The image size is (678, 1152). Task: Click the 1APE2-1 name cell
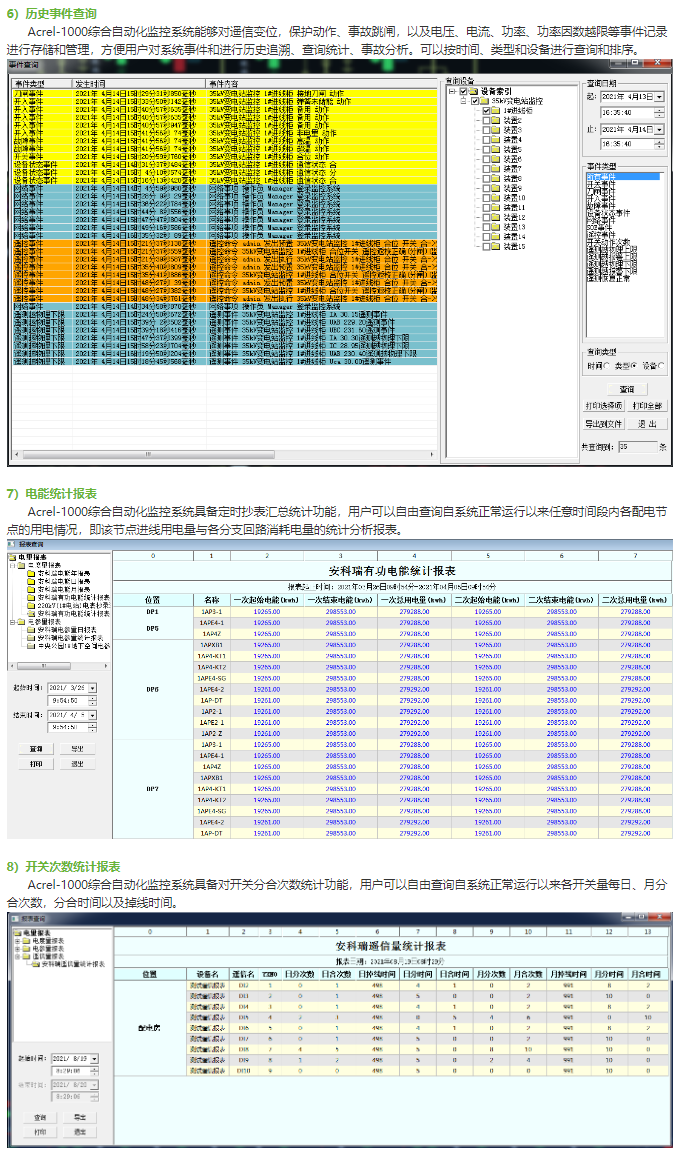tap(212, 722)
